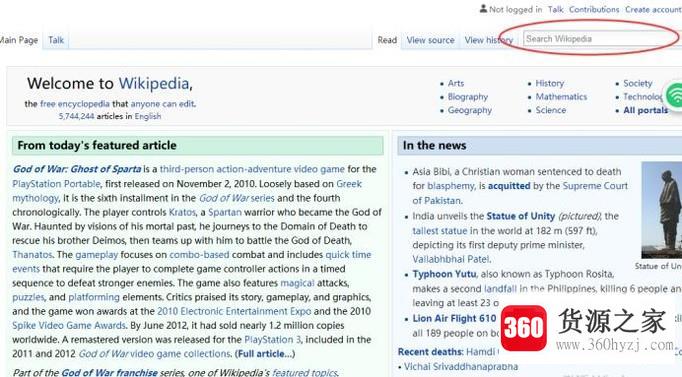
Task: Open the free encyclopedia link
Action: (75, 104)
